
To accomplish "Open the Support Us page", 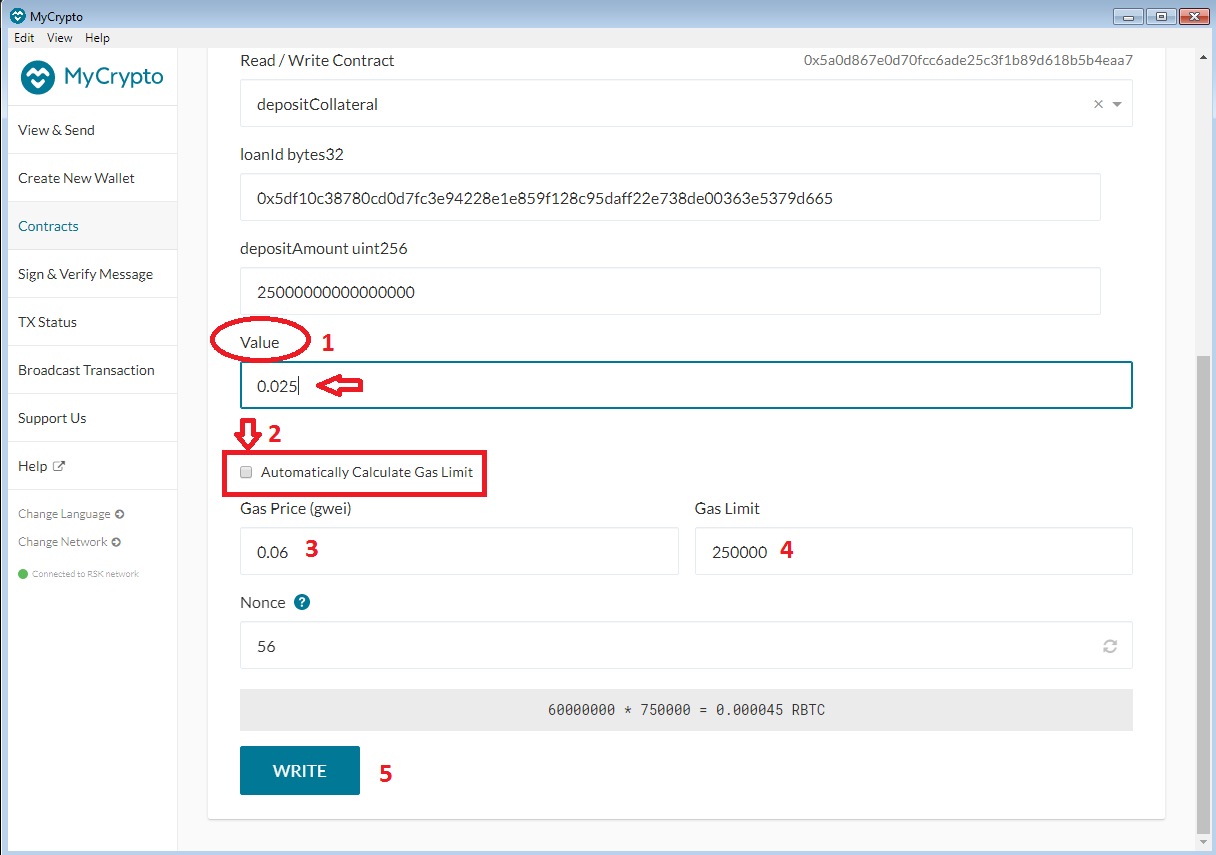I will [x=92, y=418].
